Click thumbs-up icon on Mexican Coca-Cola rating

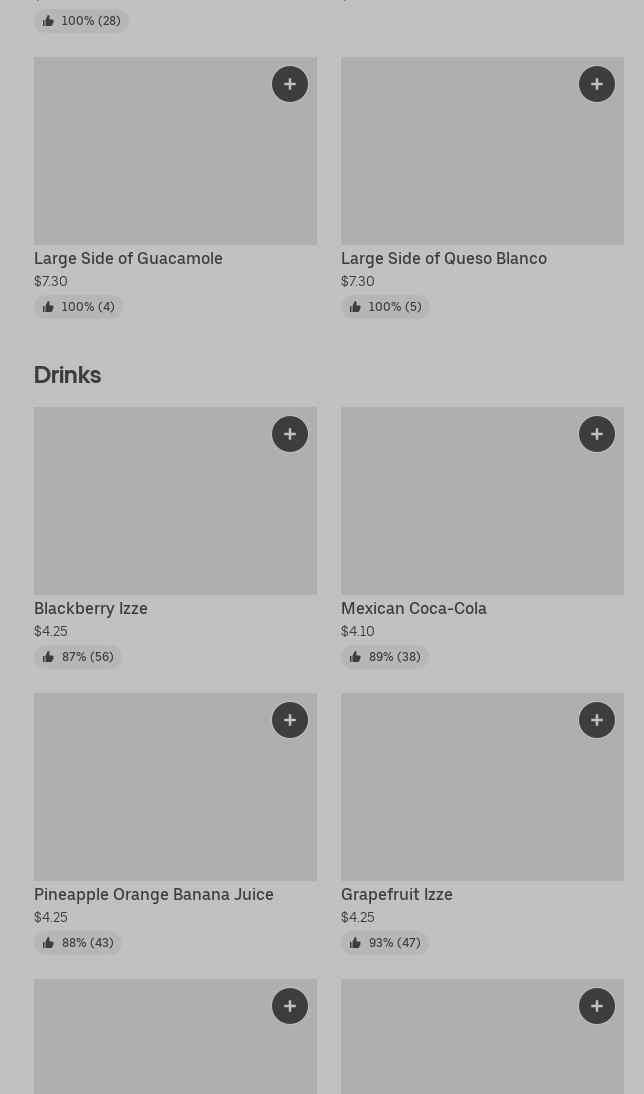(x=355, y=657)
